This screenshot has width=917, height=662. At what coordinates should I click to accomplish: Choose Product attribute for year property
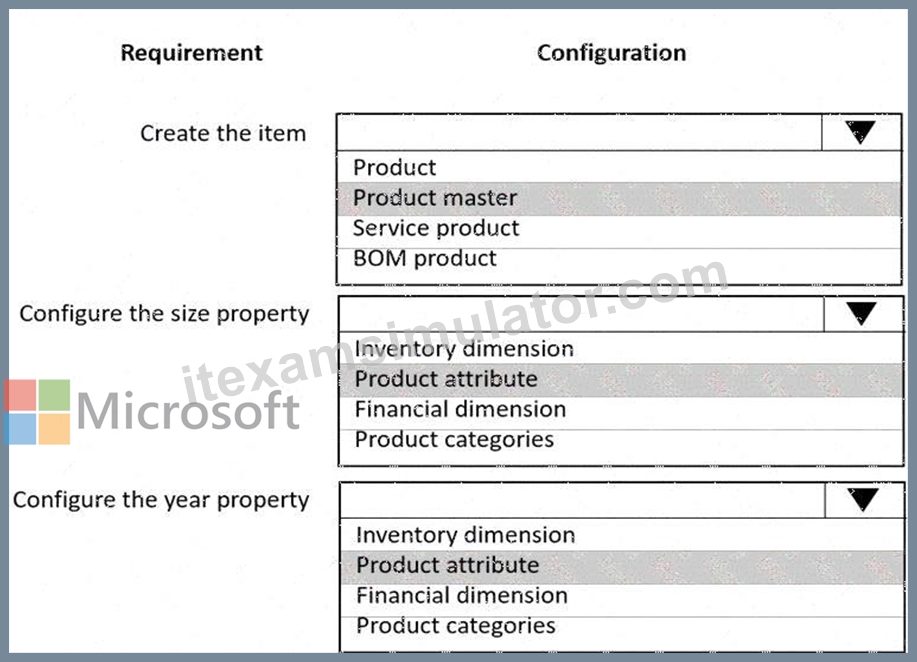(622, 566)
